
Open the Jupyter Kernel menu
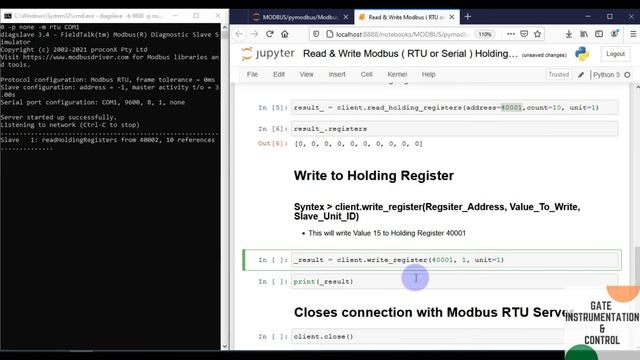(397, 74)
